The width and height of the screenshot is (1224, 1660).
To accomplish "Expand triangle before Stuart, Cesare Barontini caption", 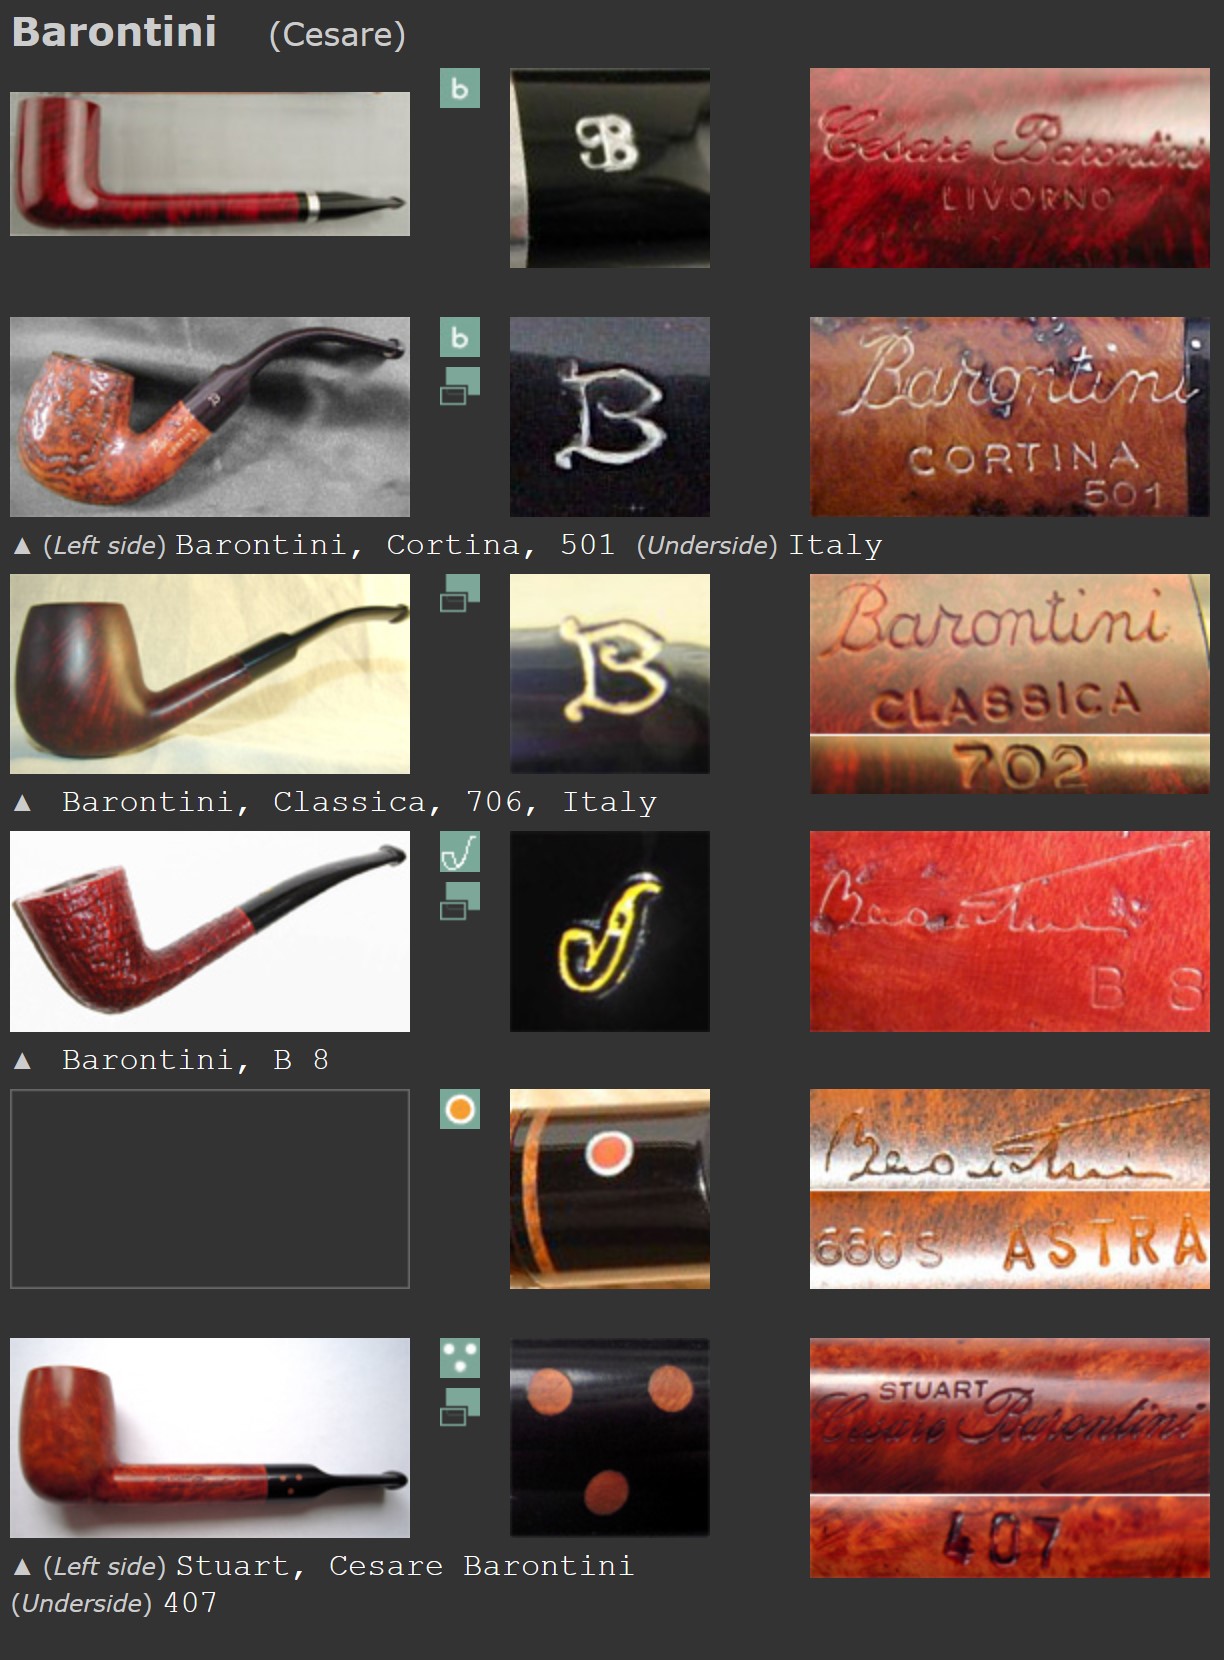I will (22, 1567).
